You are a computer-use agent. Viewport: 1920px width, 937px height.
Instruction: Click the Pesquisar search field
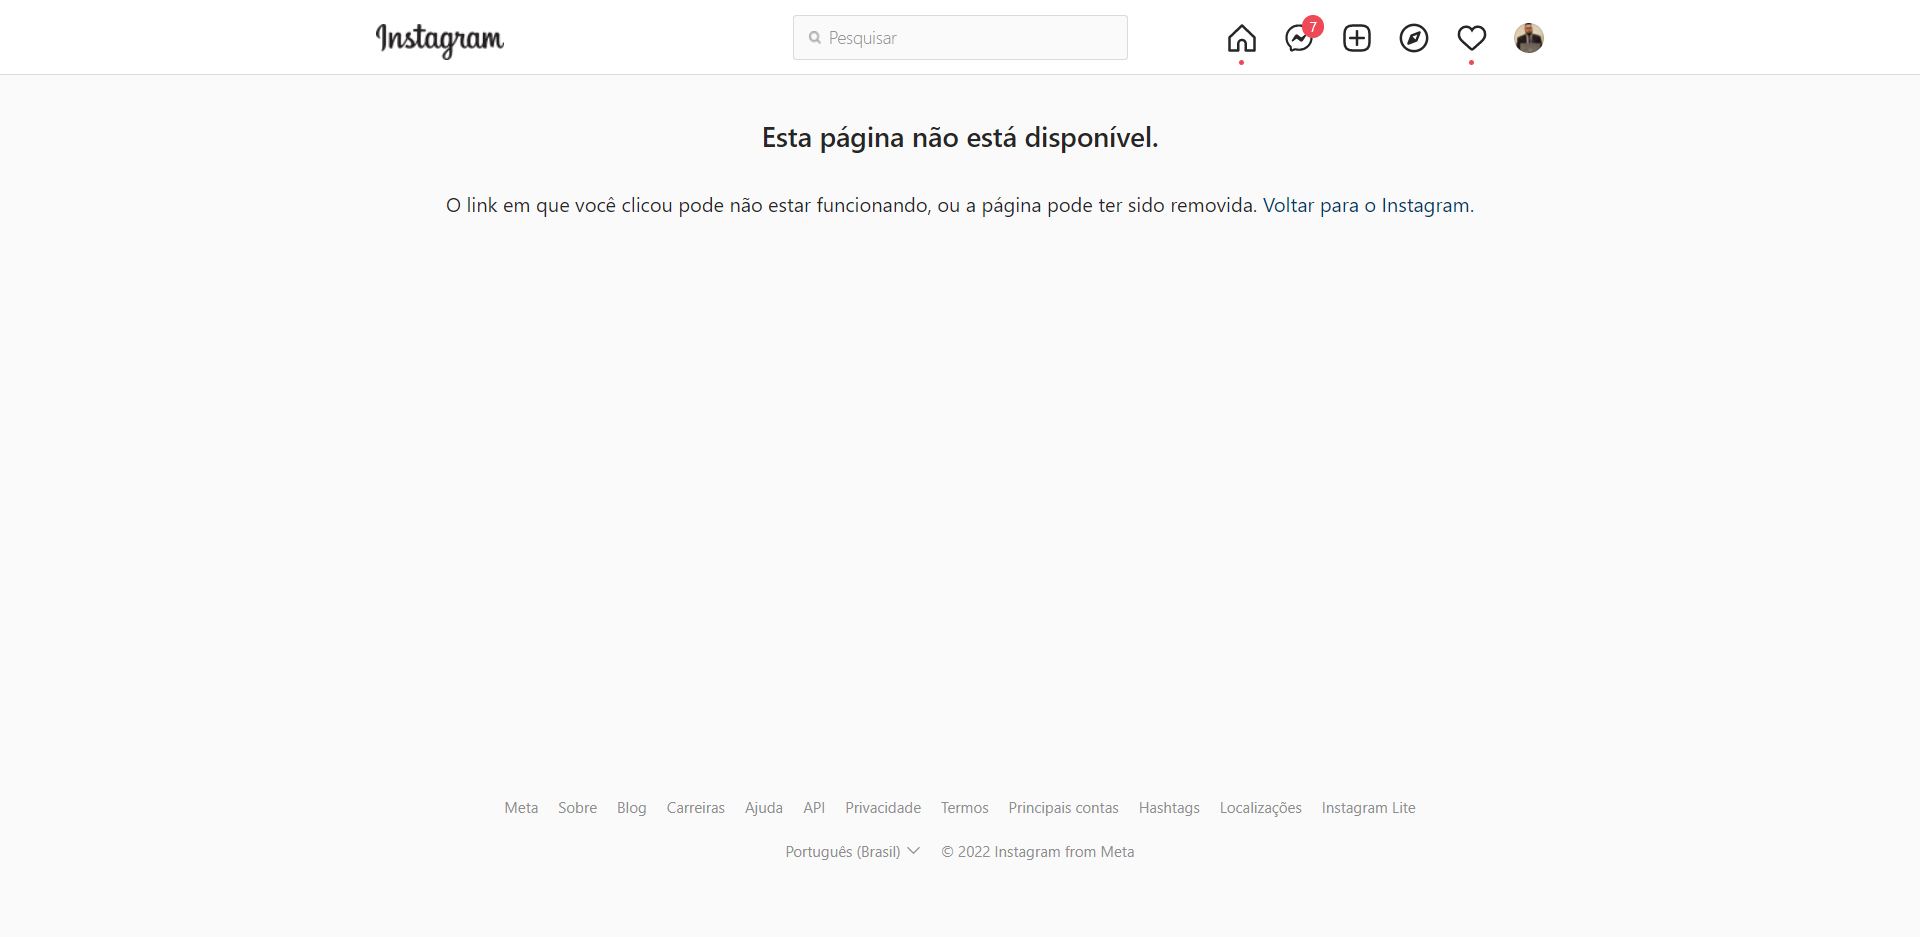click(x=960, y=38)
